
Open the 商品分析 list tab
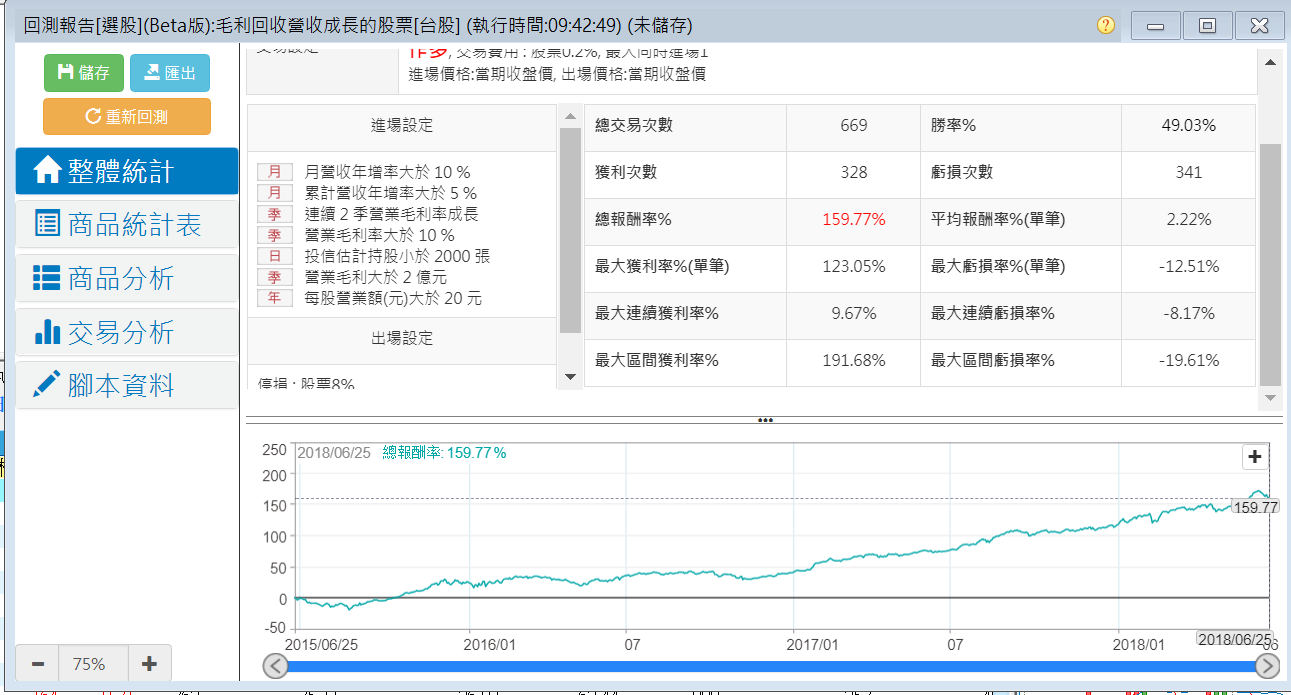click(x=127, y=278)
